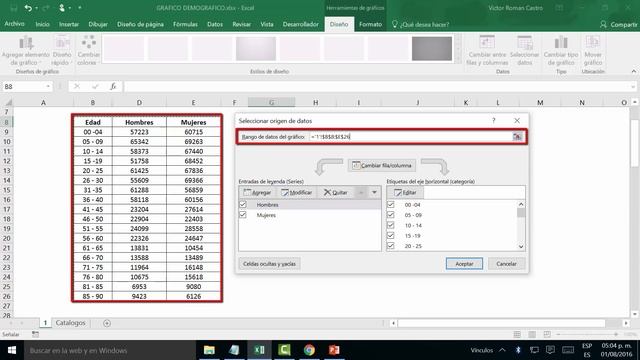Click the range selector icon in the data range field
The height and width of the screenshot is (360, 640).
(517, 137)
